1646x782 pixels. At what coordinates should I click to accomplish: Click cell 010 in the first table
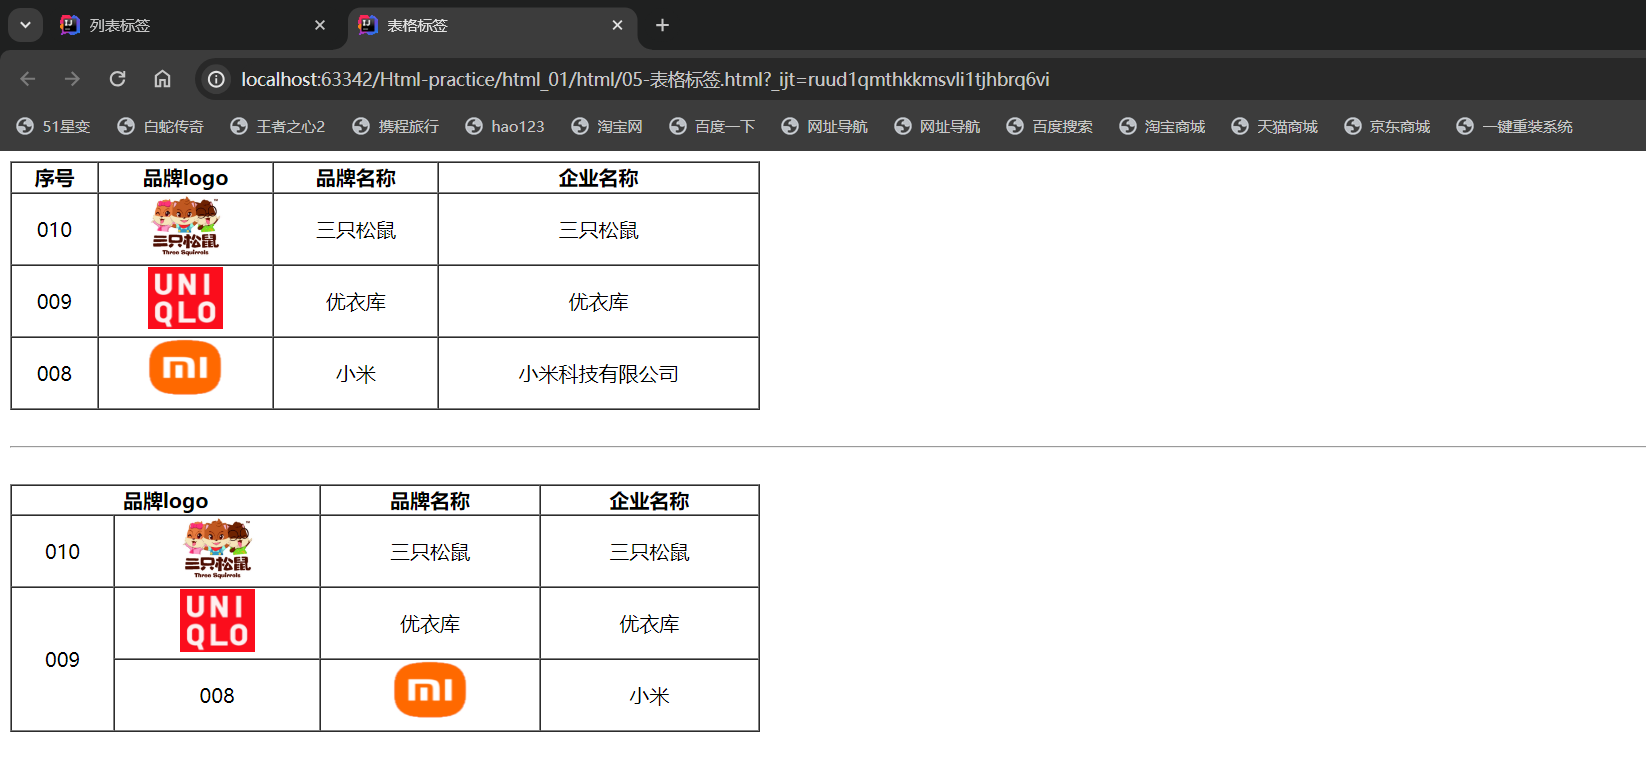pyautogui.click(x=54, y=230)
